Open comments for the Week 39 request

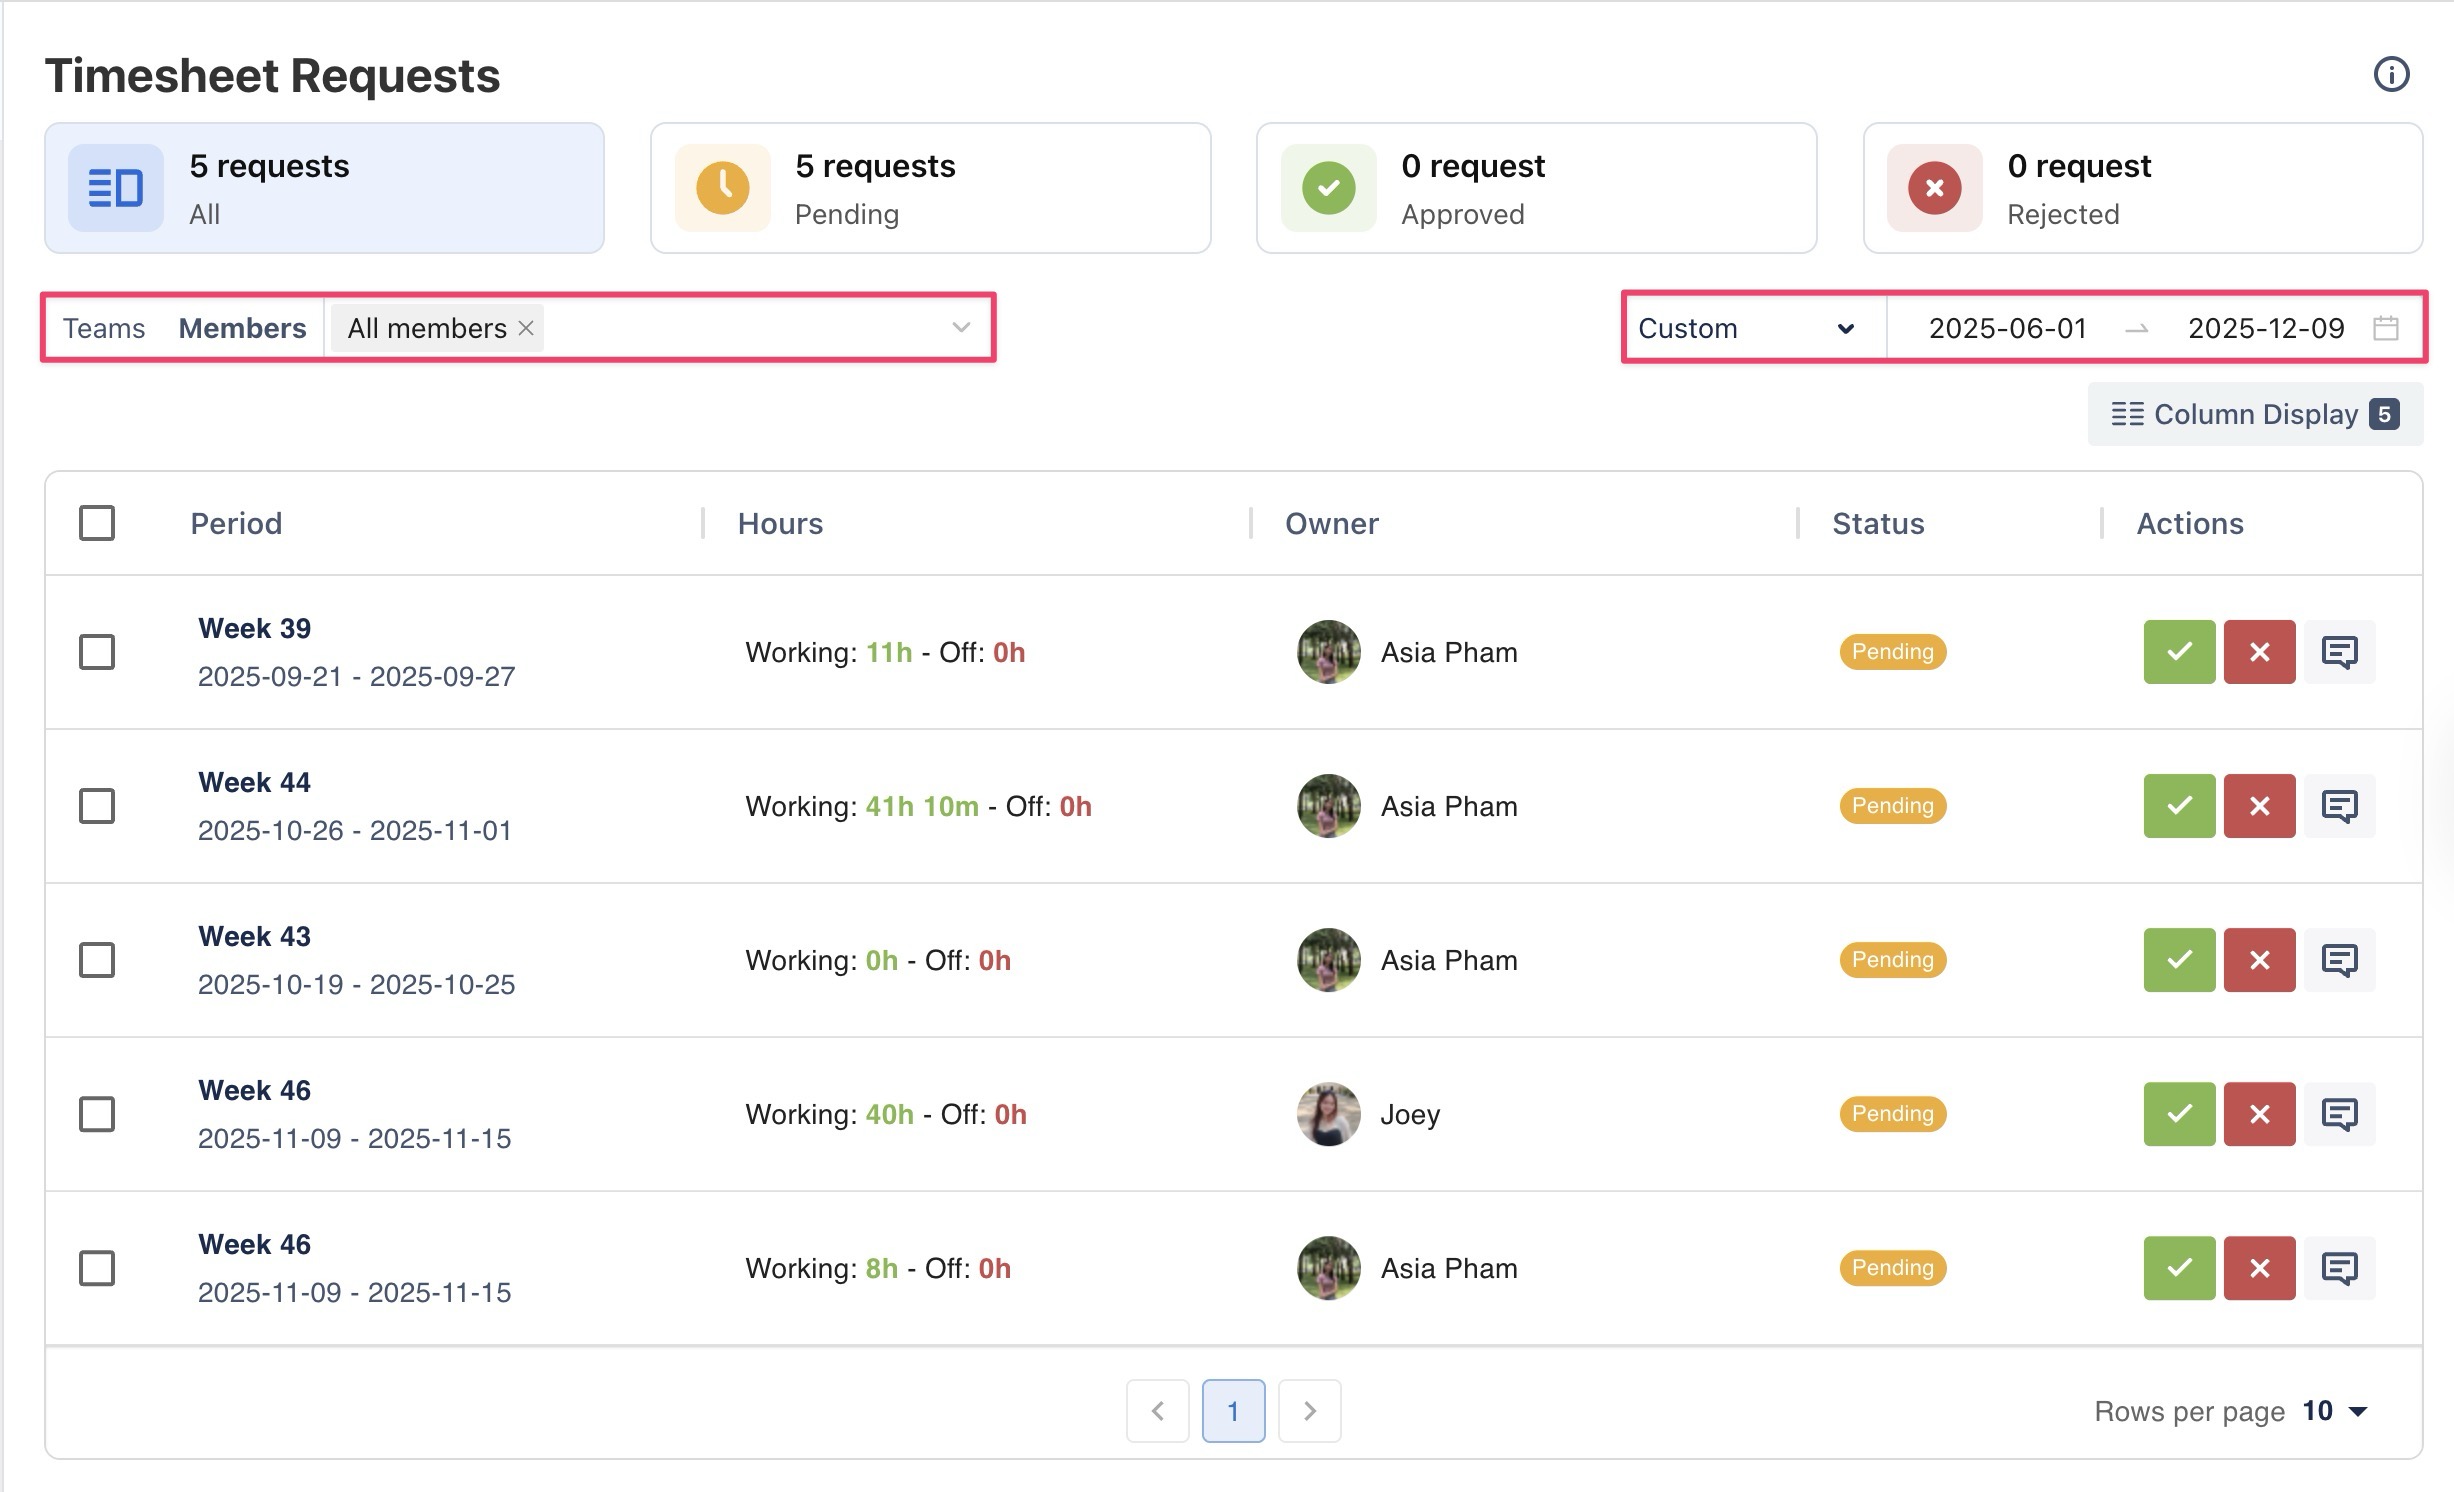[2339, 652]
